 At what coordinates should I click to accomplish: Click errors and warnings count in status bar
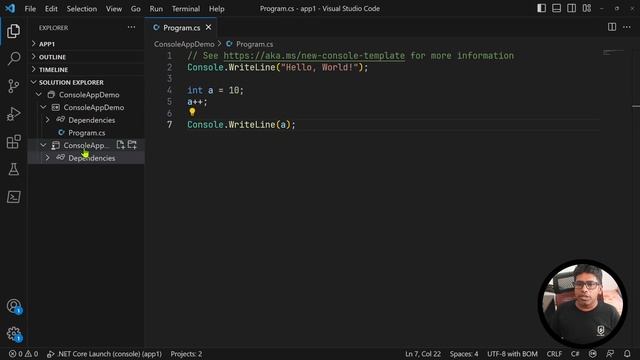(x=23, y=354)
